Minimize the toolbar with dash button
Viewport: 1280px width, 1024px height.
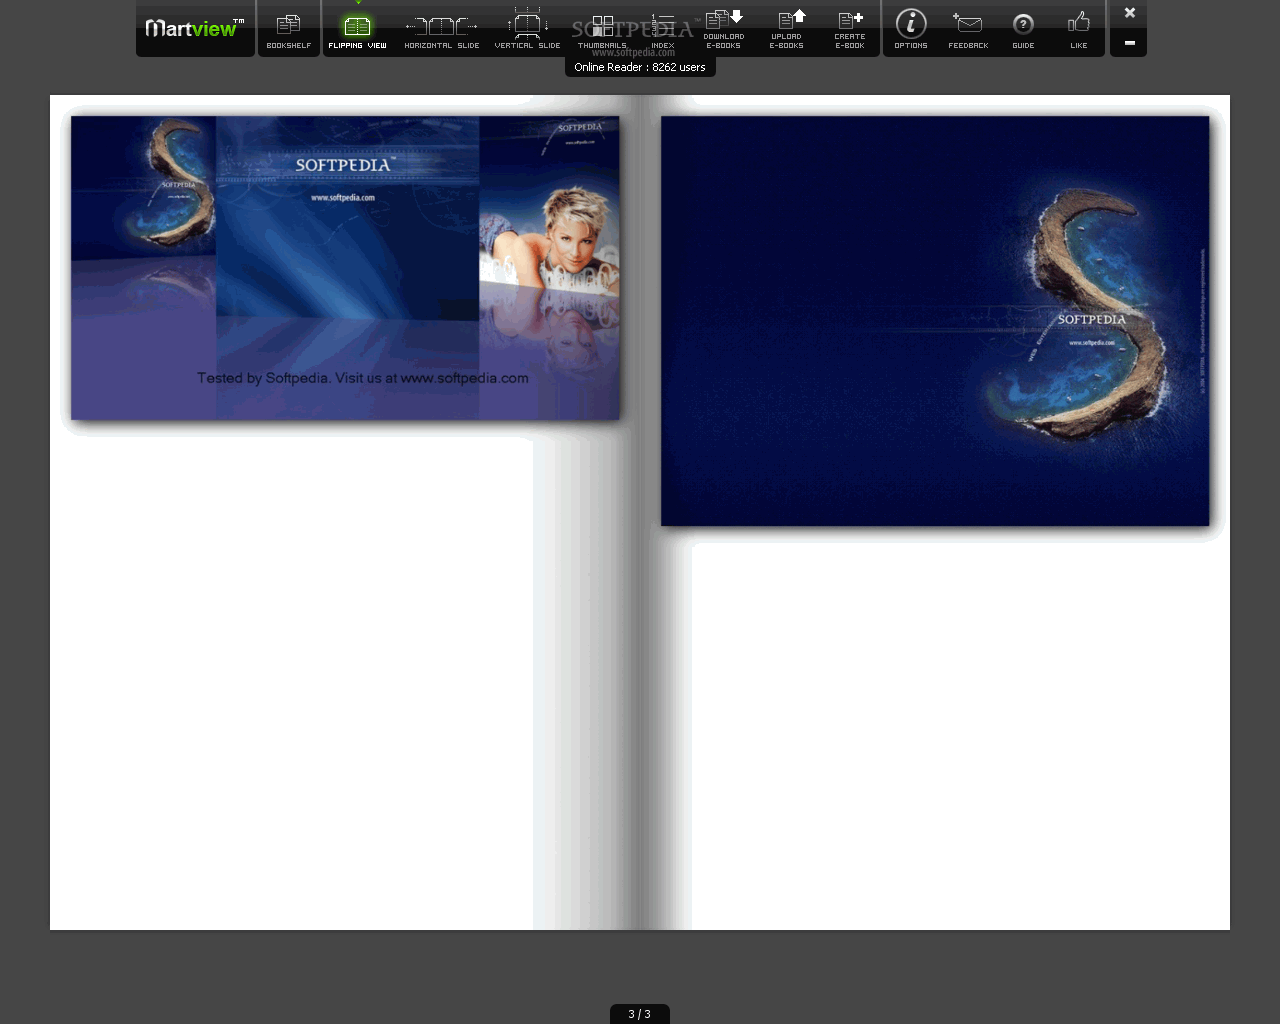[1130, 43]
